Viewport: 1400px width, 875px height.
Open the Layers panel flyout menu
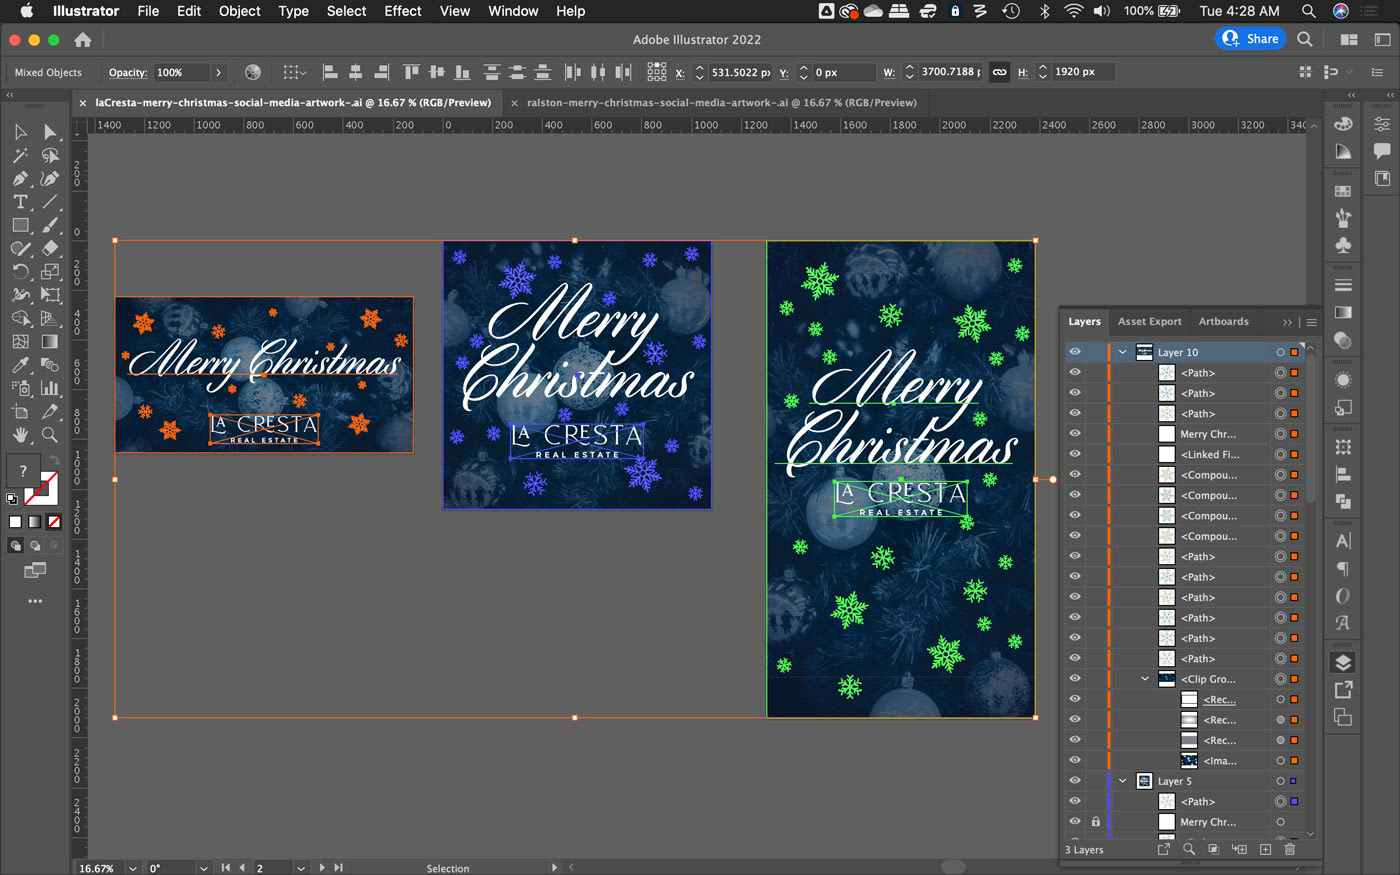[x=1311, y=322]
